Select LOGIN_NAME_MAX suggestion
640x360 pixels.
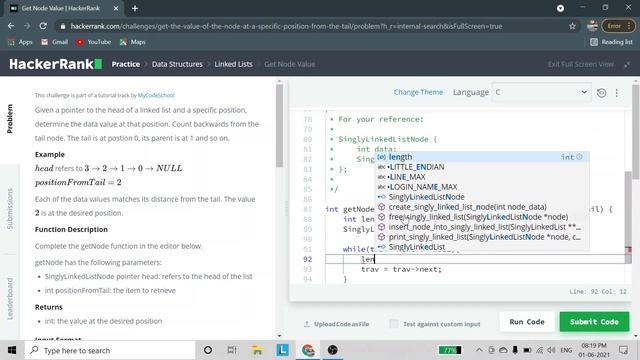pyautogui.click(x=482, y=187)
